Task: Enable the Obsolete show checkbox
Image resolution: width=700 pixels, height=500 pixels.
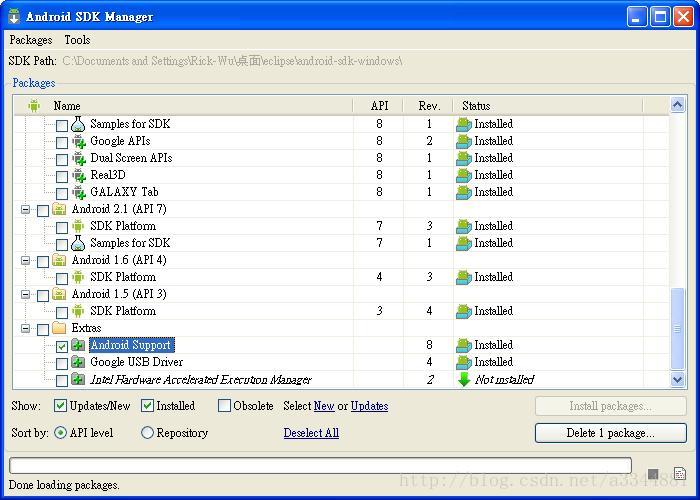Action: coord(224,405)
